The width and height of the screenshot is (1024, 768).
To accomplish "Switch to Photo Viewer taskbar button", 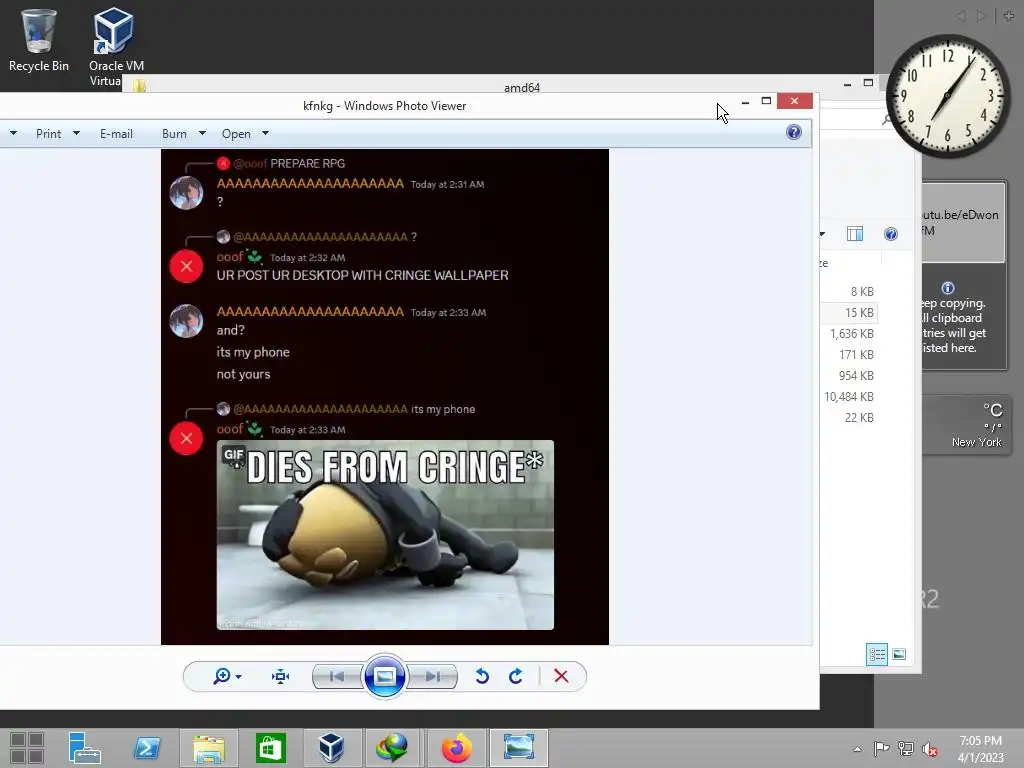I will 519,748.
